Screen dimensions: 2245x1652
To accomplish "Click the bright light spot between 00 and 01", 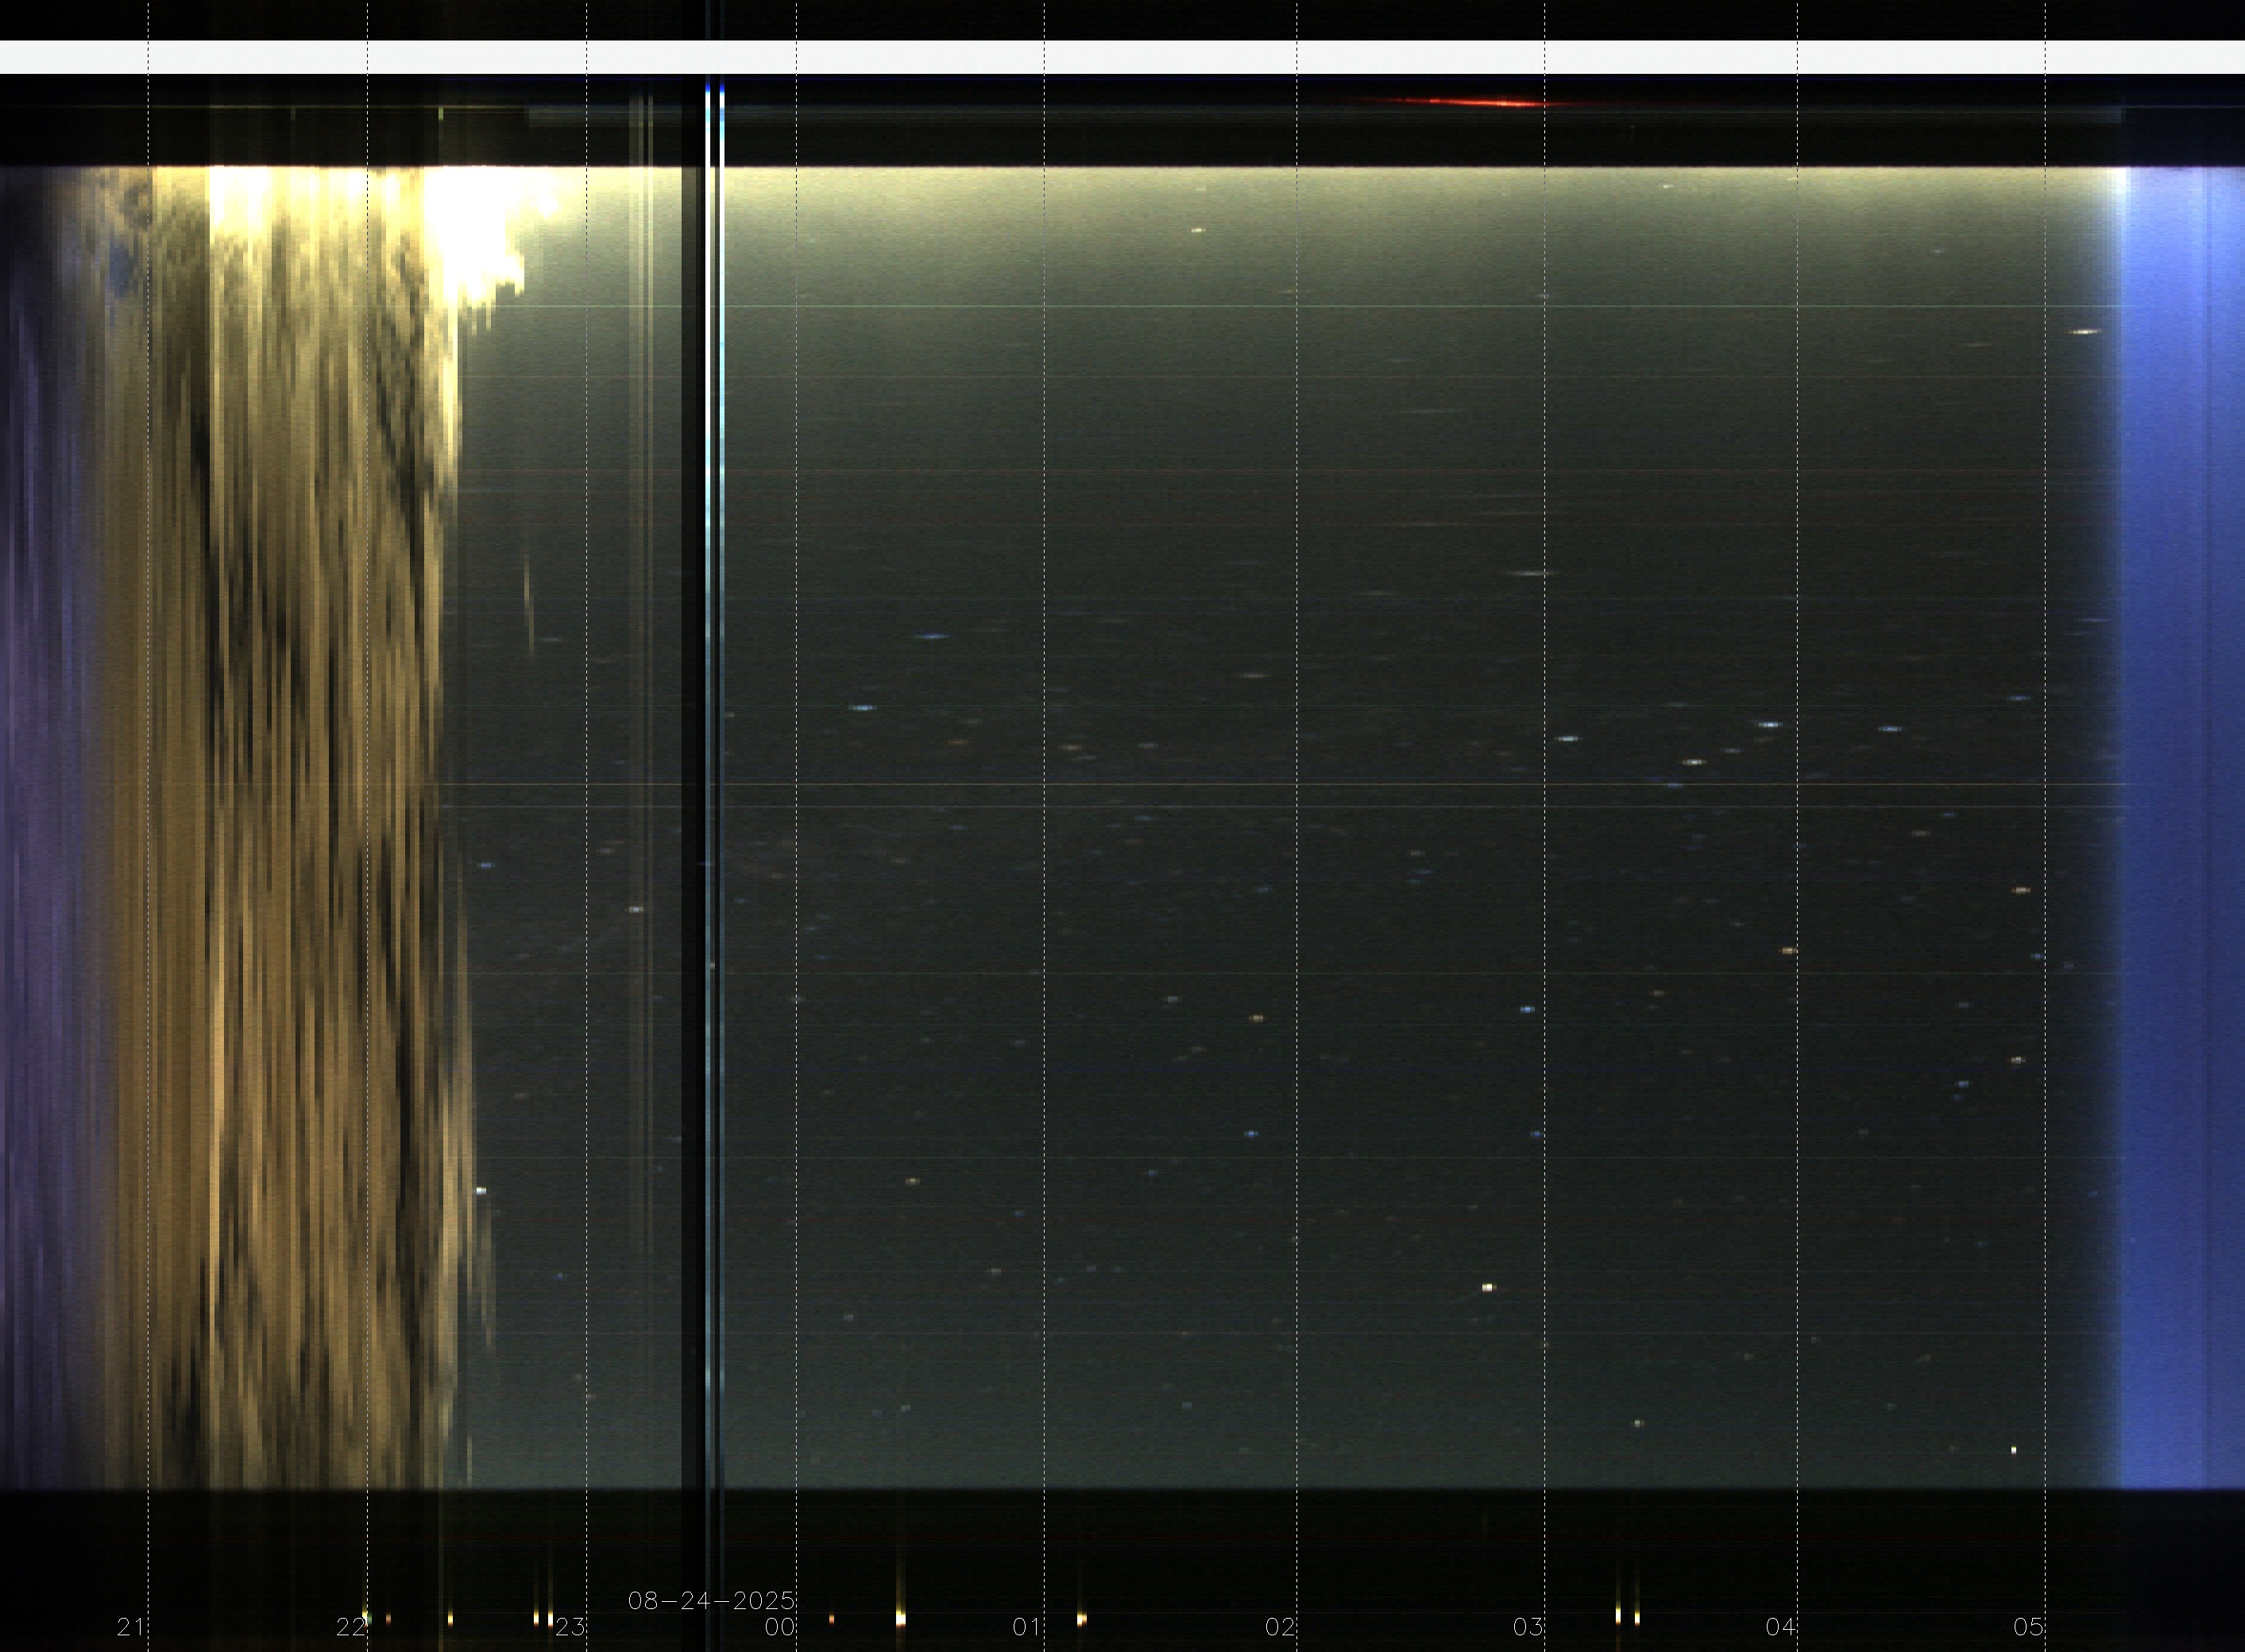I will (x=900, y=1617).
